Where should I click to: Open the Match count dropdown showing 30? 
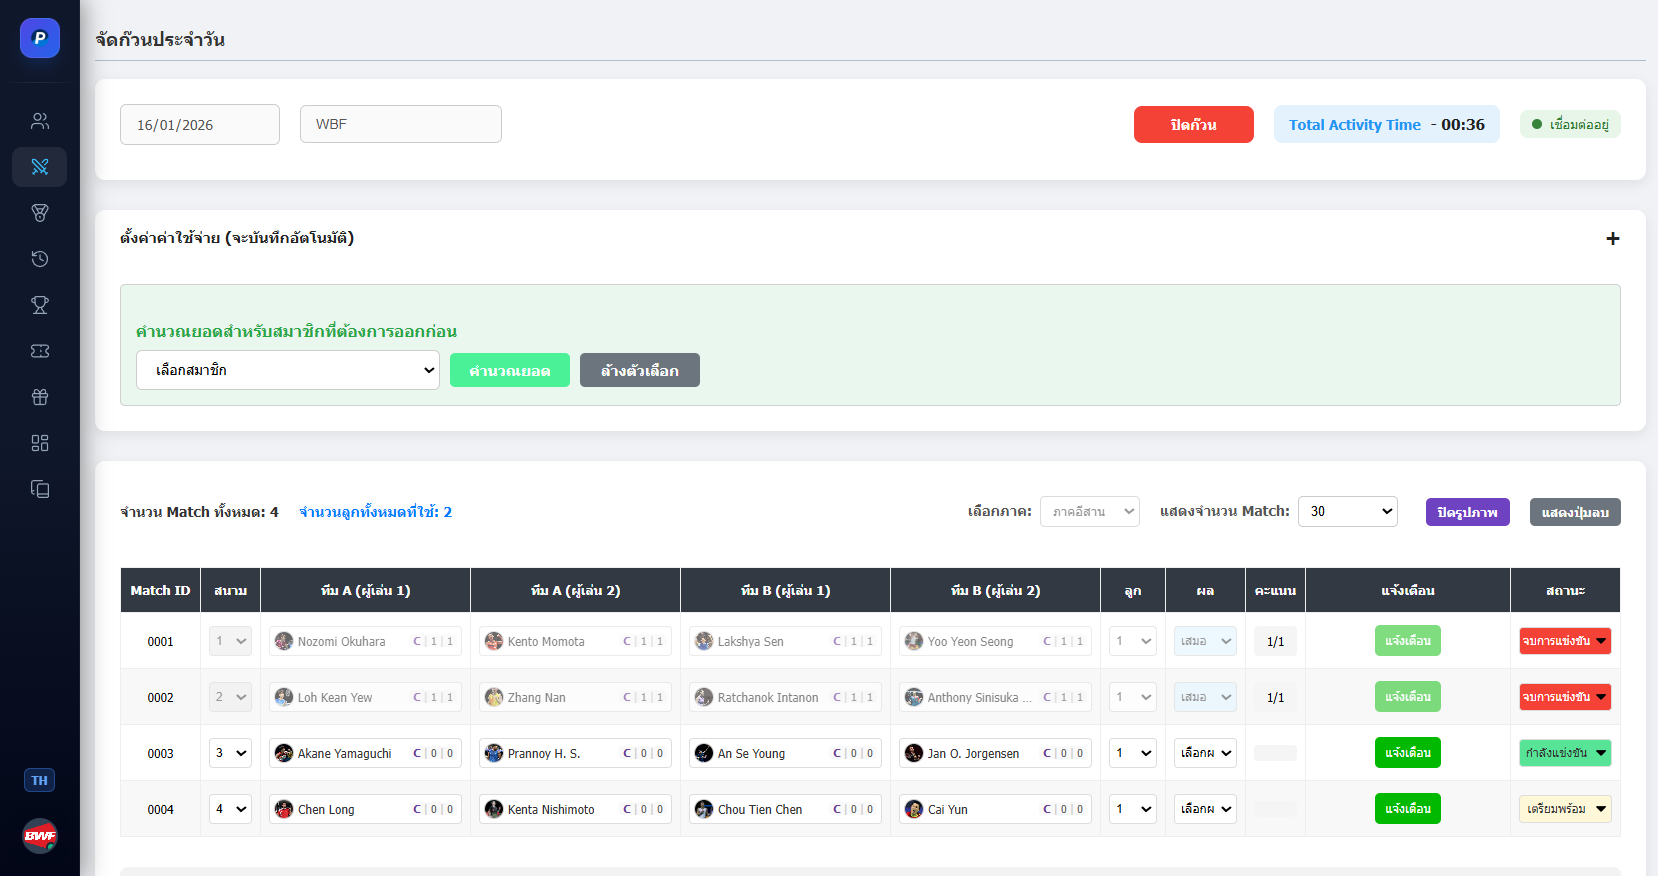[x=1347, y=512]
